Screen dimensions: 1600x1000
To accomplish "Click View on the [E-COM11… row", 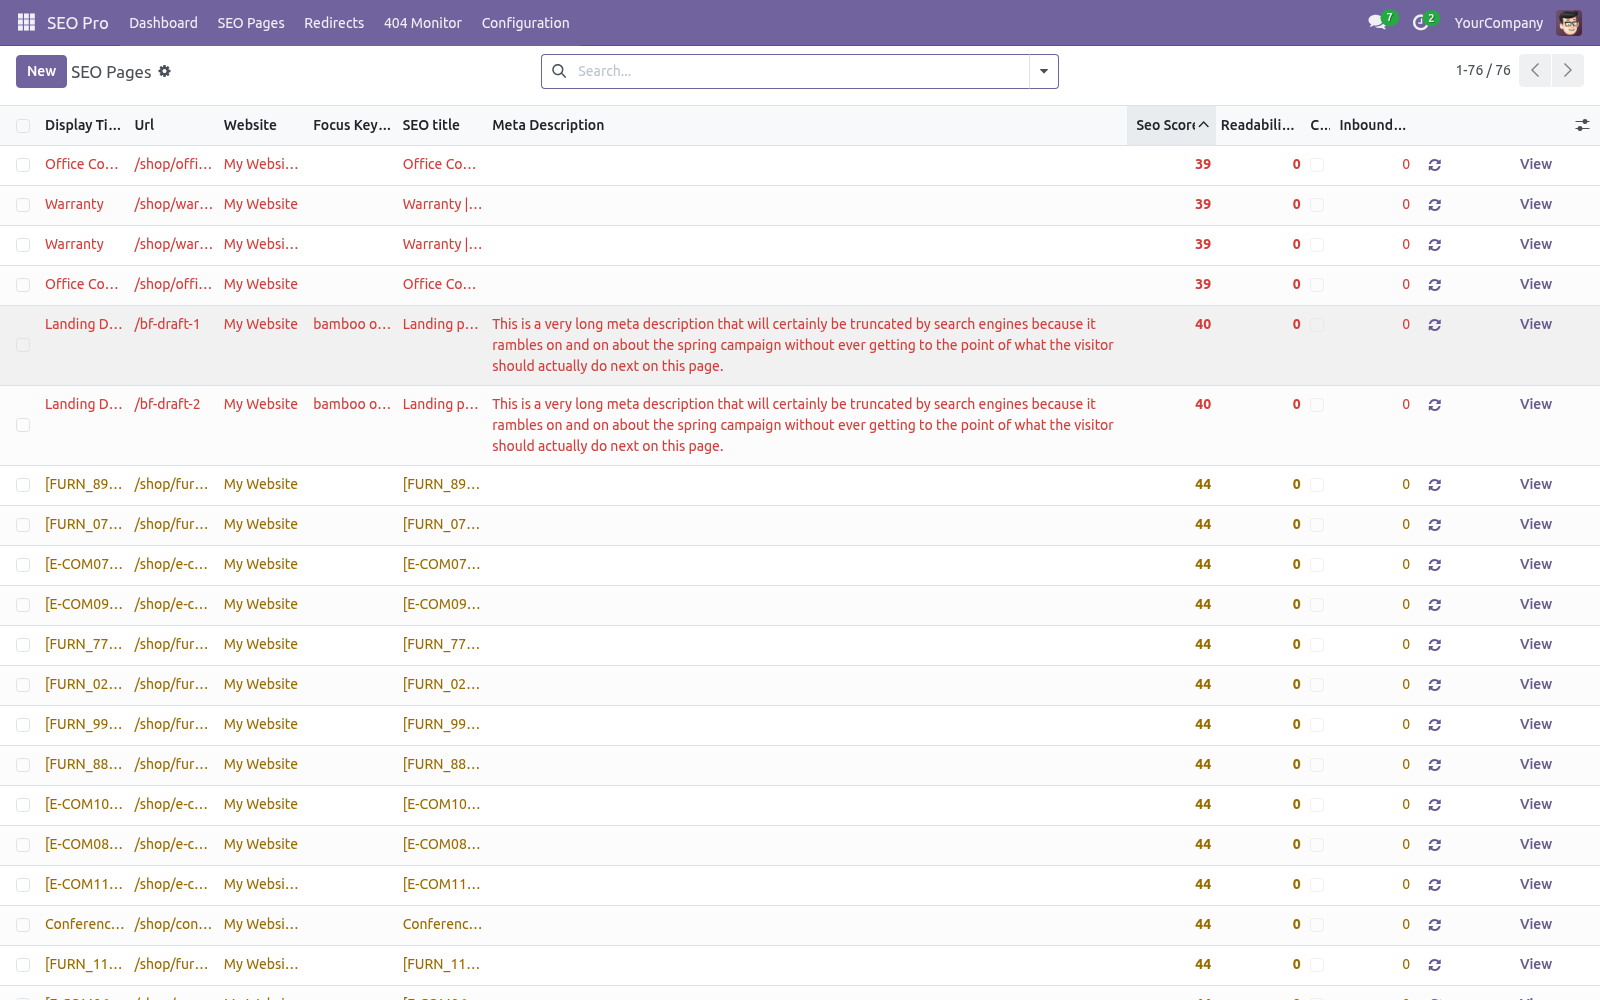I will click(1535, 884).
